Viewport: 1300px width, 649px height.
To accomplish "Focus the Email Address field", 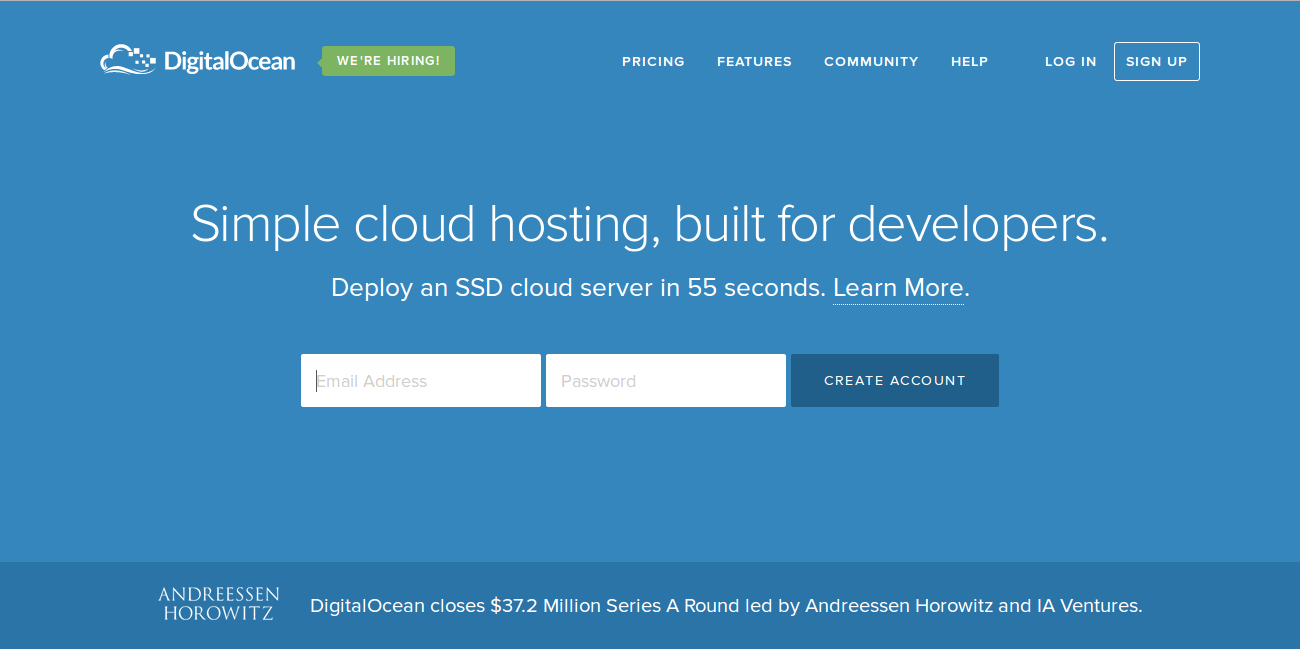I will coord(421,380).
